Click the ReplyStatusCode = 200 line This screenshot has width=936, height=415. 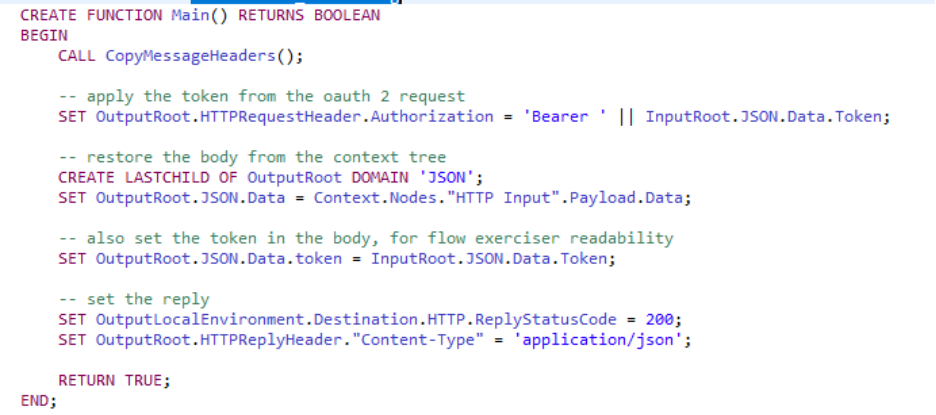point(370,319)
